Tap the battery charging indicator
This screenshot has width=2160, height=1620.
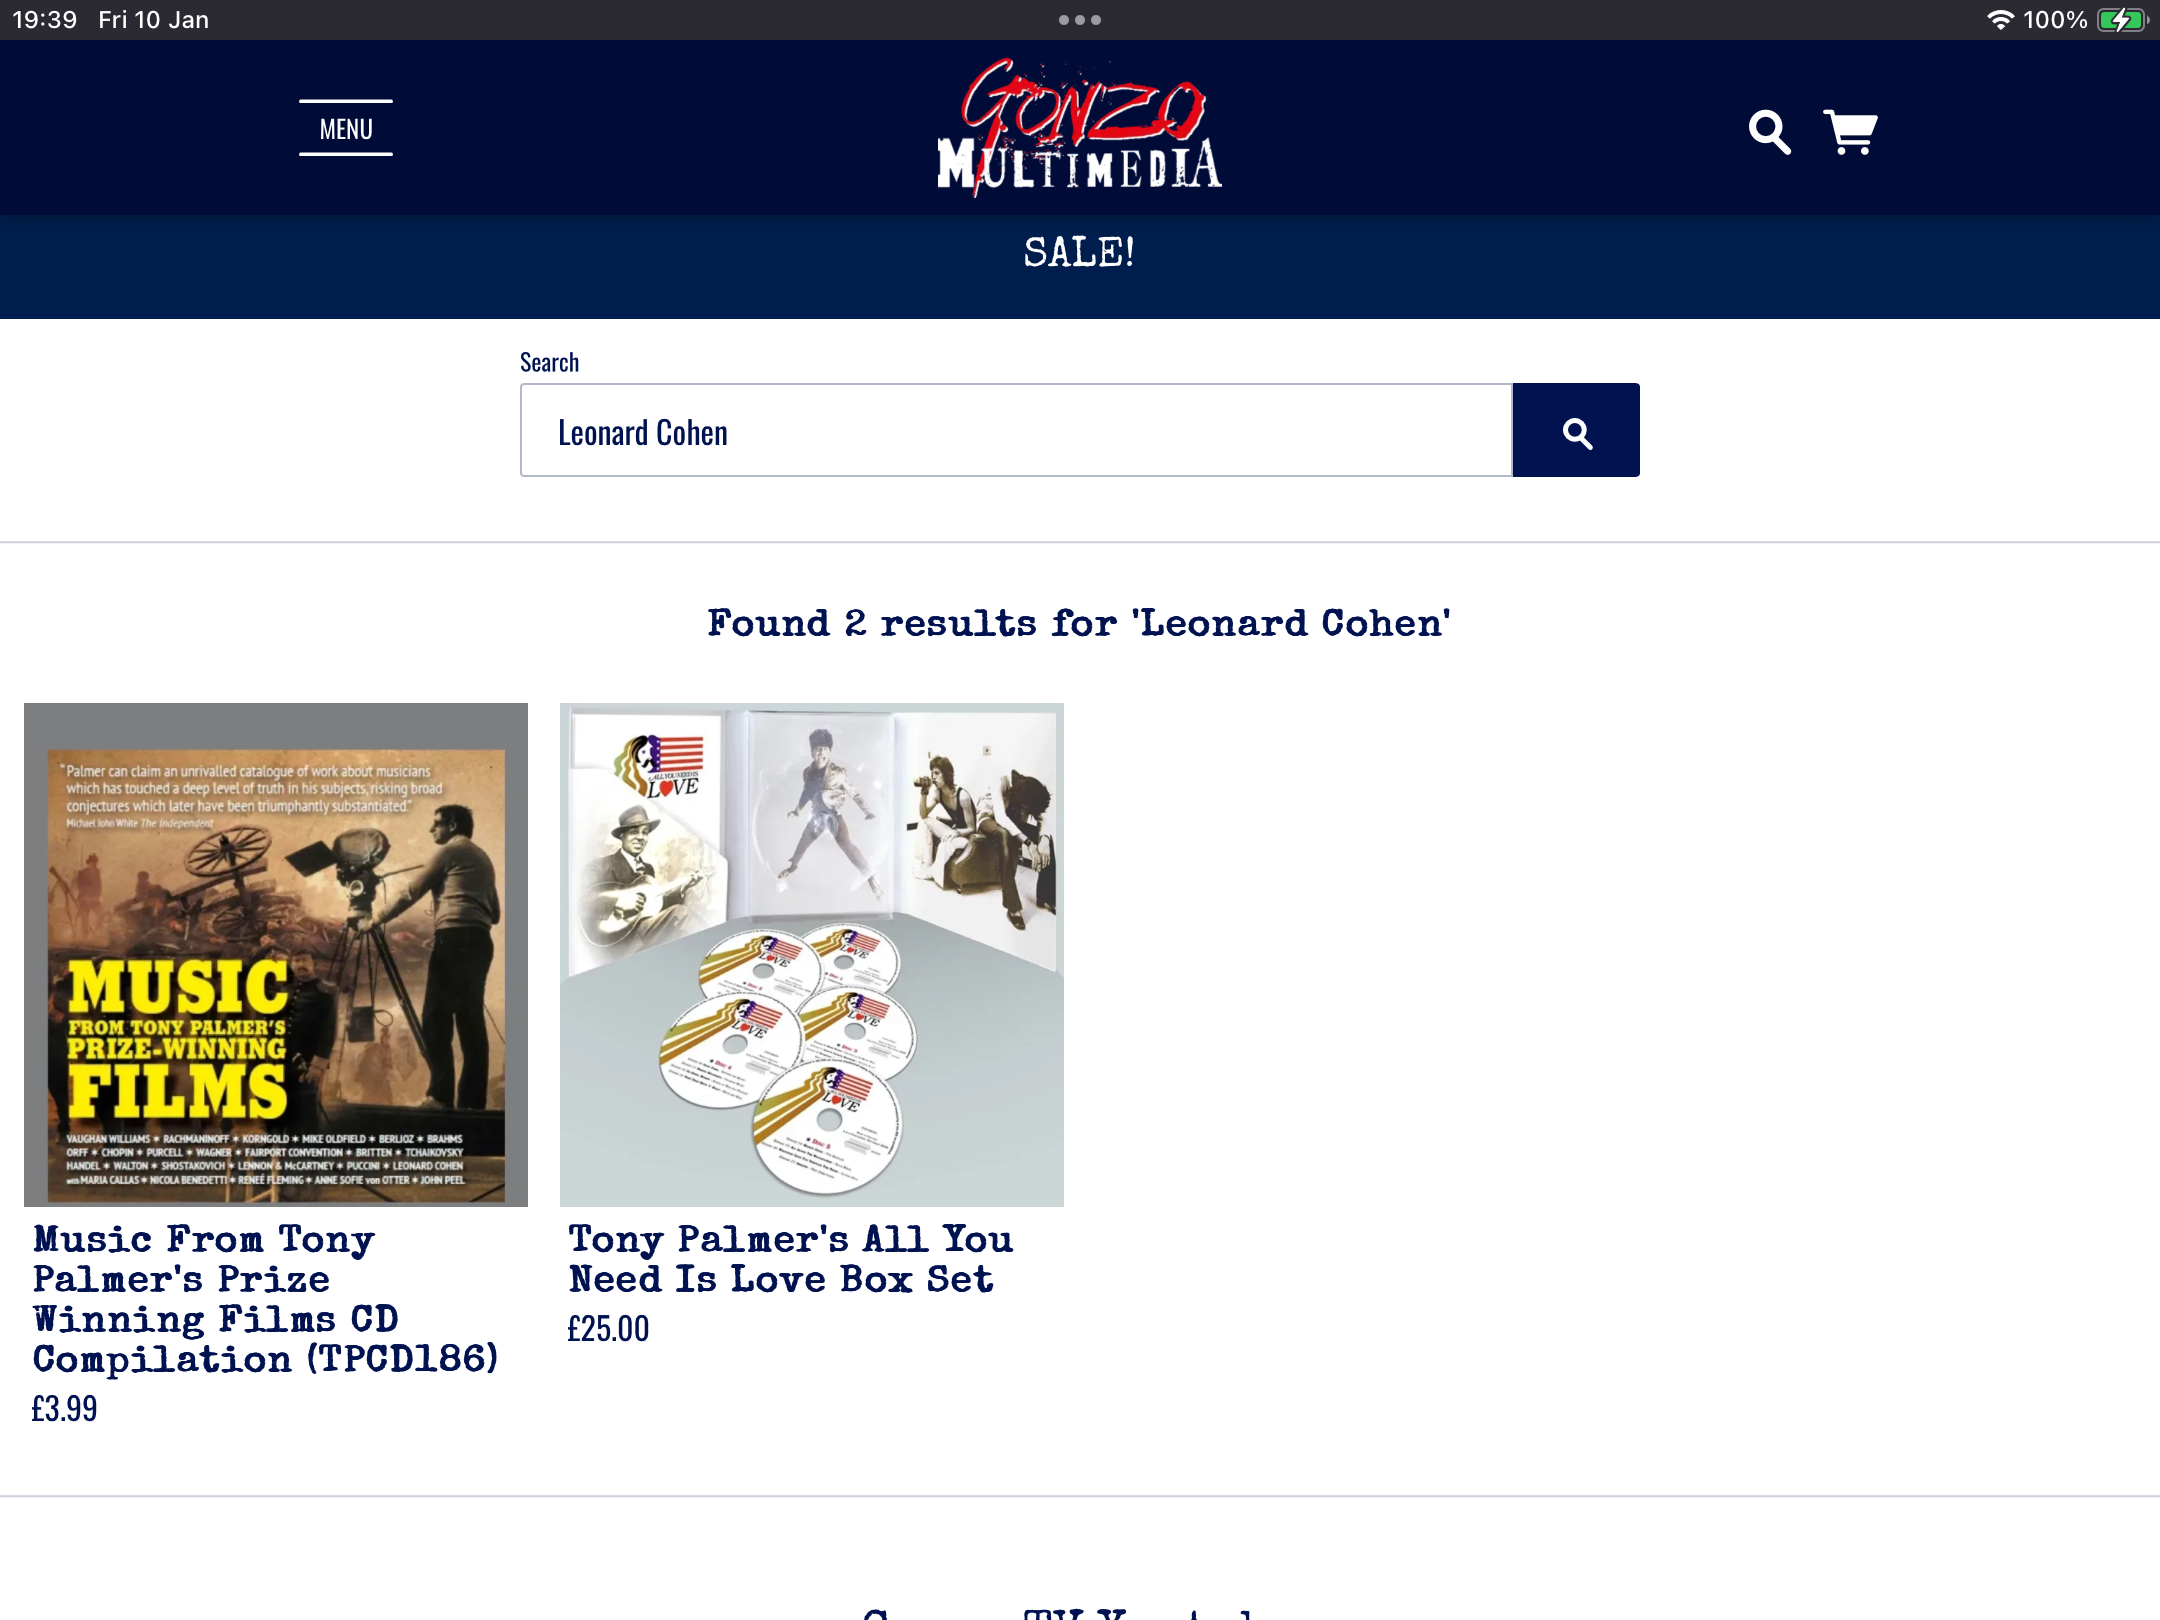(2121, 20)
